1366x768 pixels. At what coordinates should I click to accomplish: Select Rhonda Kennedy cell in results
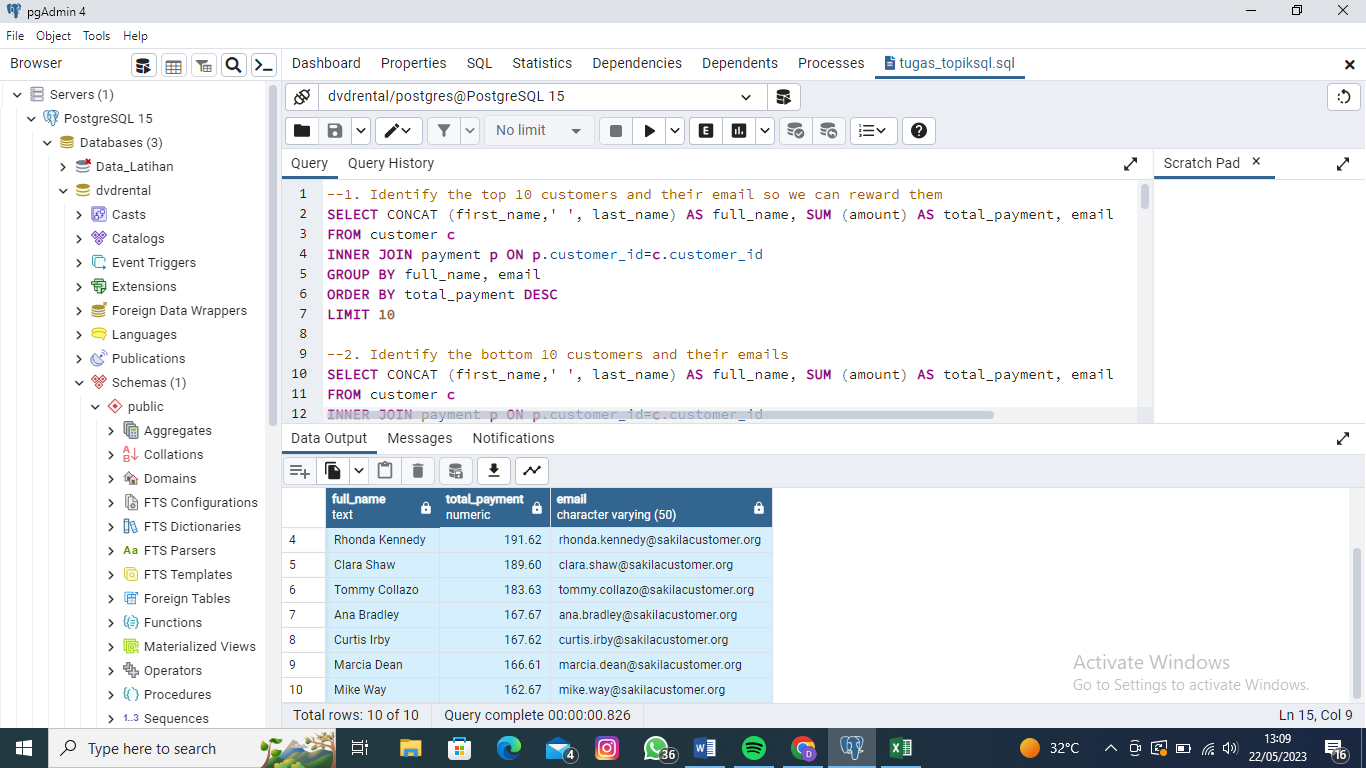(380, 540)
